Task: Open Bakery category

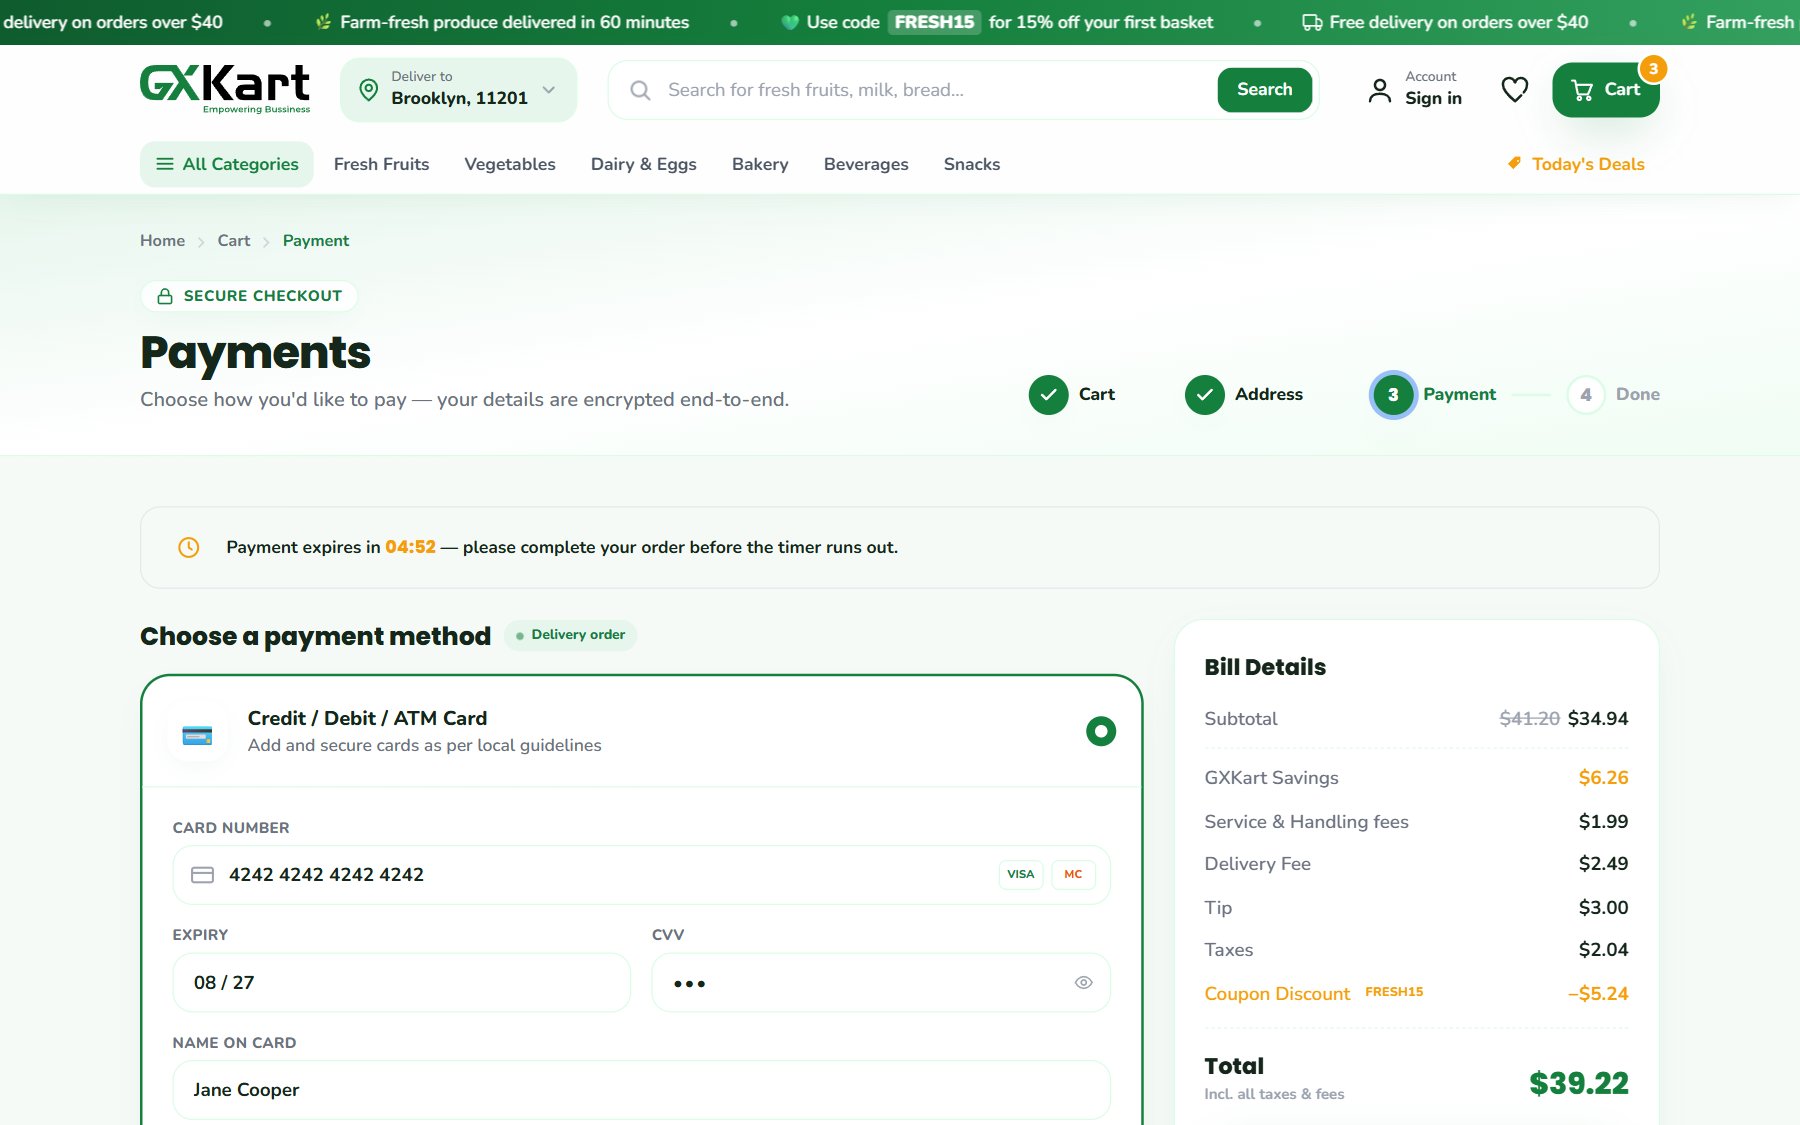Action: coord(760,164)
